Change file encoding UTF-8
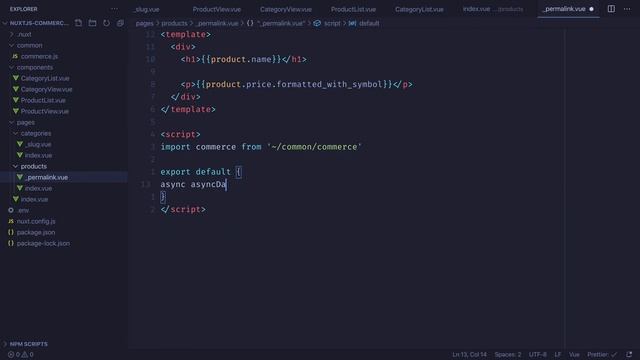The height and width of the screenshot is (360, 640). (538, 355)
